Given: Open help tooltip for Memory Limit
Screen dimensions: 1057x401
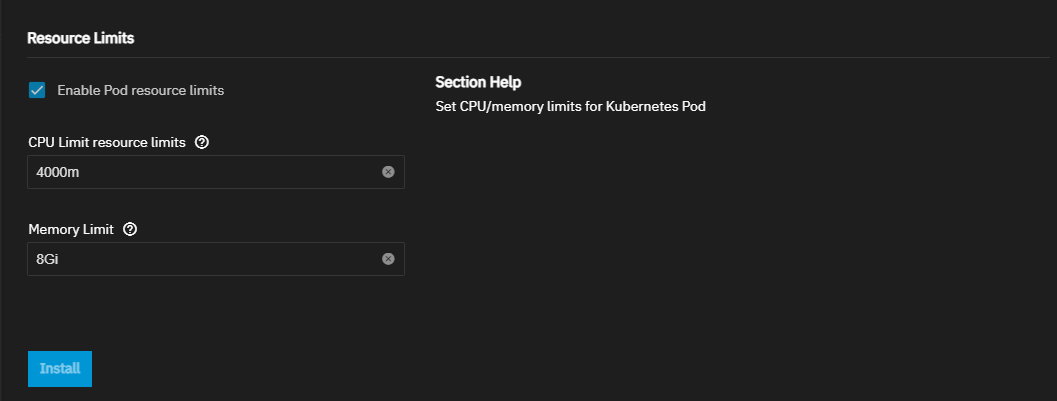Looking at the screenshot, I should pos(131,230).
